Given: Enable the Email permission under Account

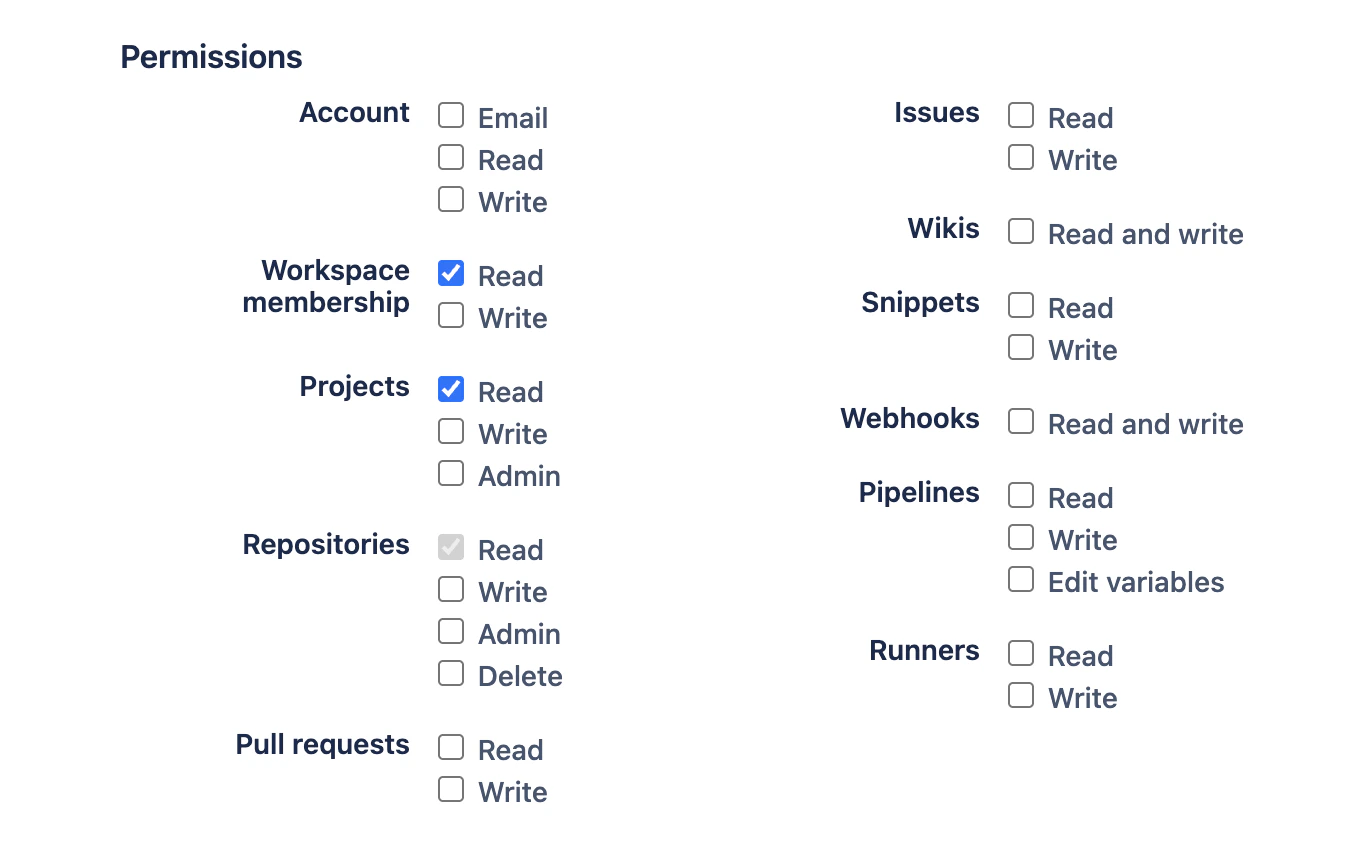Looking at the screenshot, I should coord(451,115).
